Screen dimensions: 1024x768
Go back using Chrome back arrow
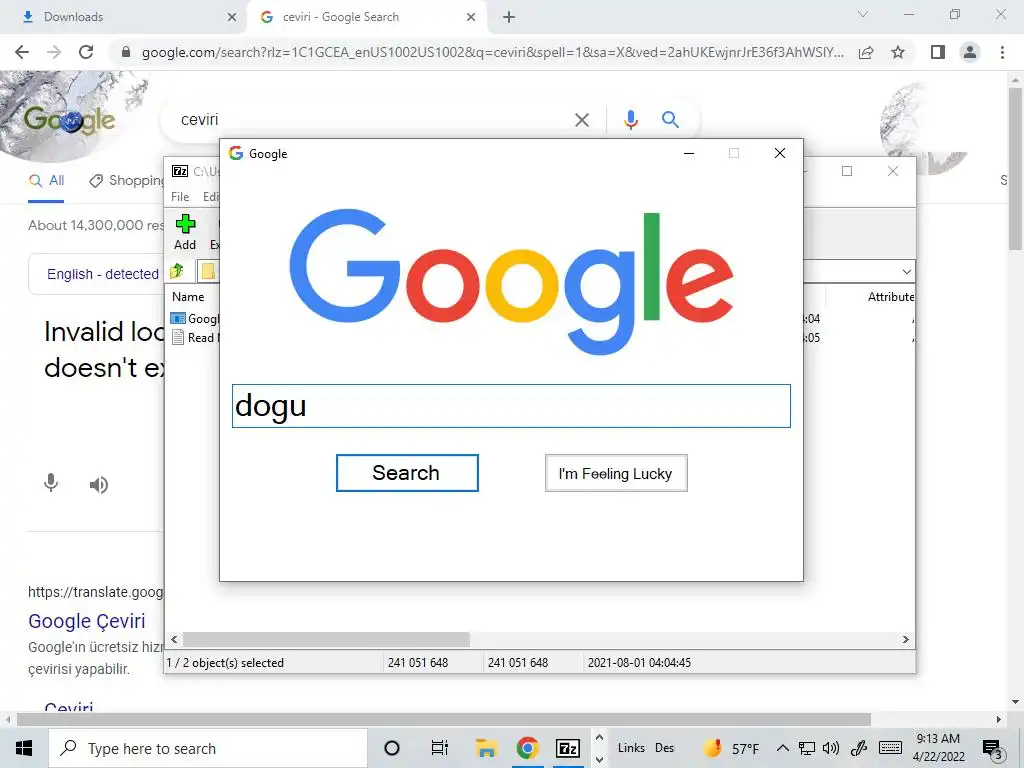tap(22, 52)
